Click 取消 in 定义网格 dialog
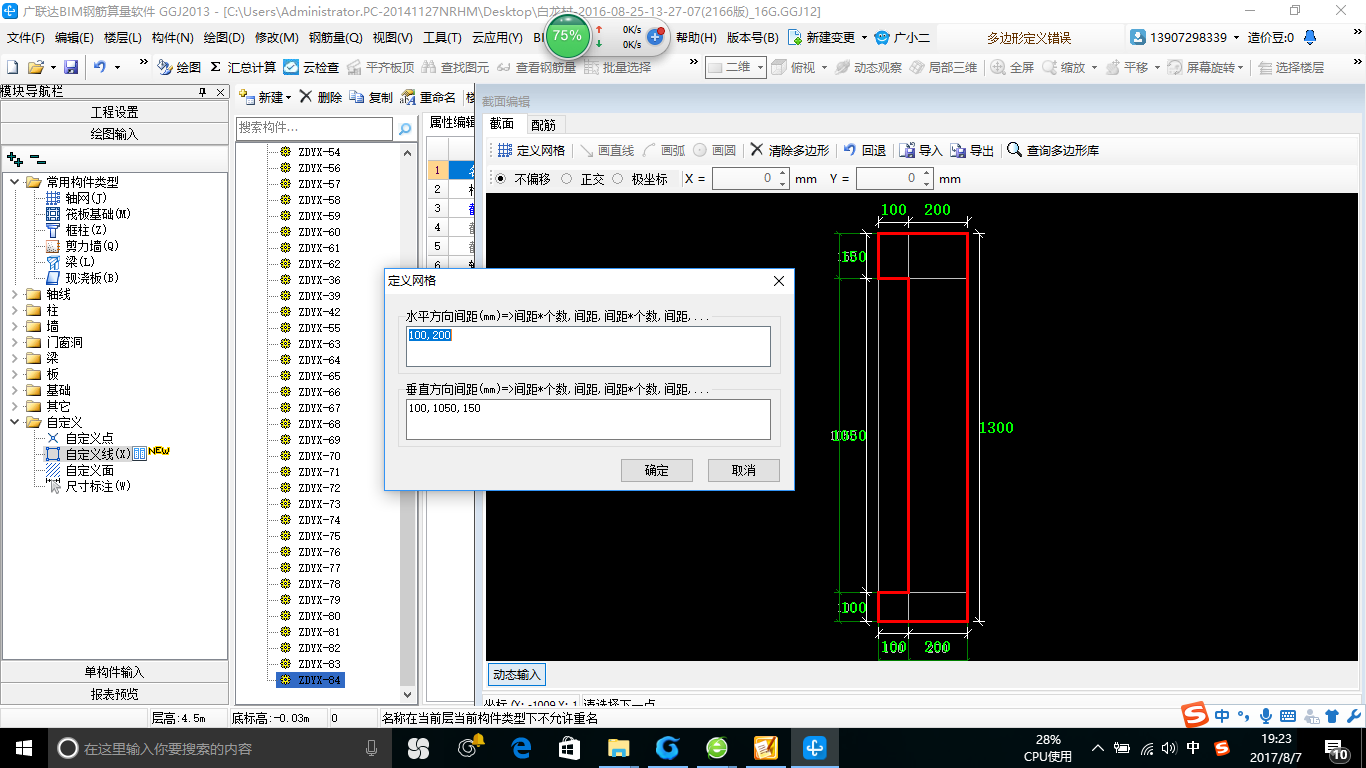The image size is (1366, 768). click(x=743, y=470)
